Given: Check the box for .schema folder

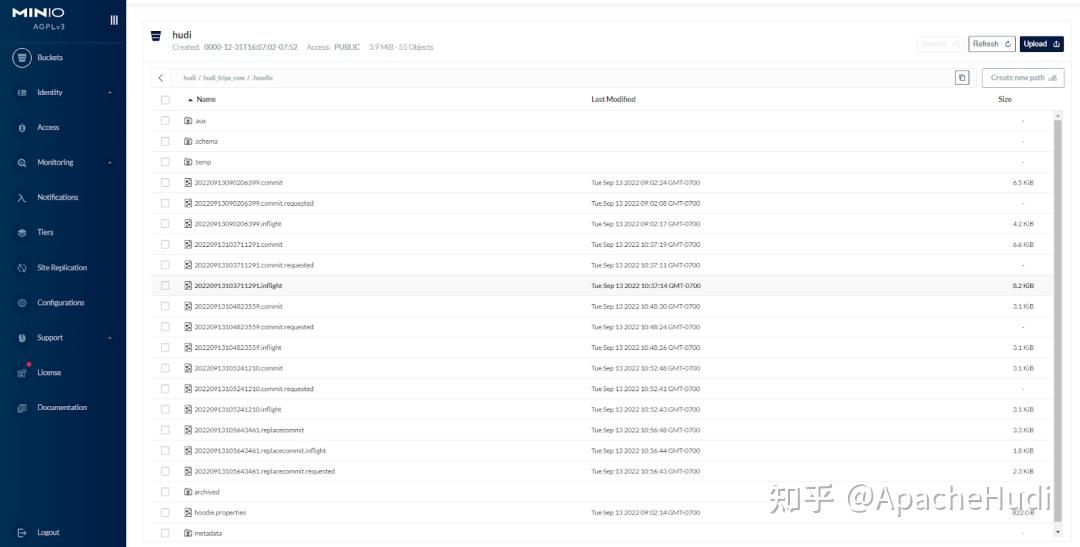Looking at the screenshot, I should click(165, 141).
